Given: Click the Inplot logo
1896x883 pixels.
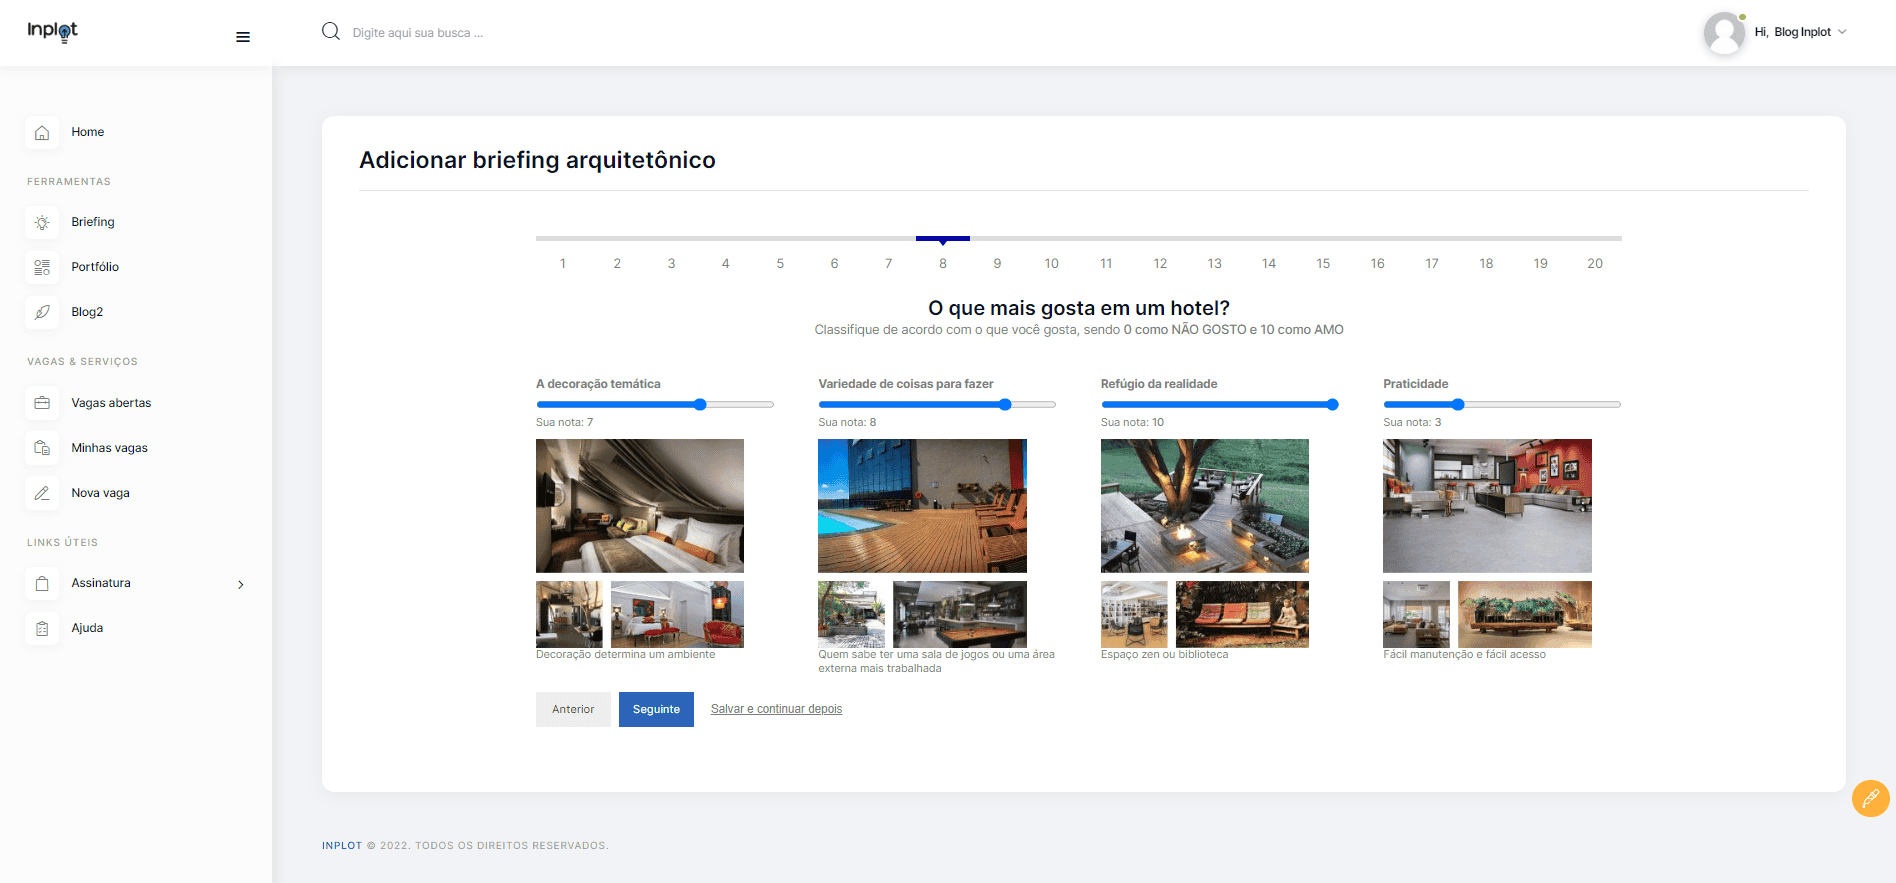Looking at the screenshot, I should click(x=53, y=31).
